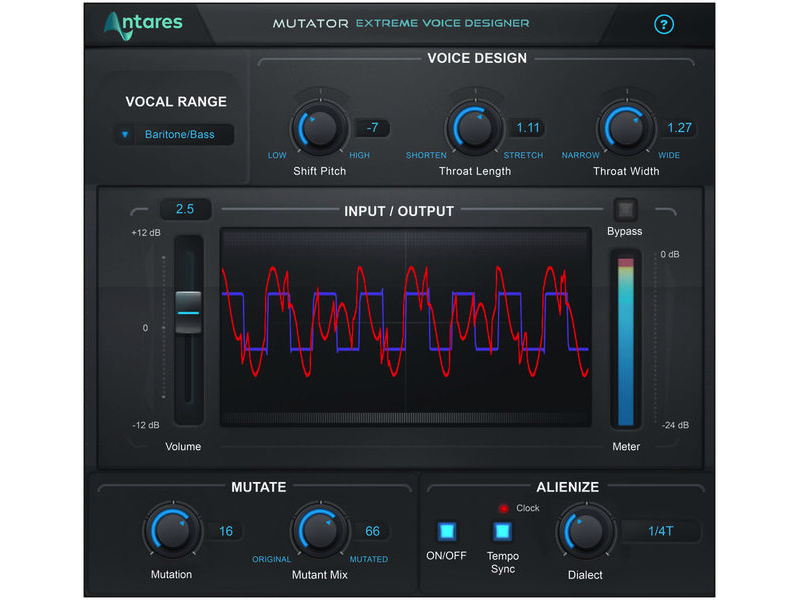Viewport: 800px width, 600px height.
Task: Toggle the Alienize ON/OFF switch
Action: pos(447,531)
